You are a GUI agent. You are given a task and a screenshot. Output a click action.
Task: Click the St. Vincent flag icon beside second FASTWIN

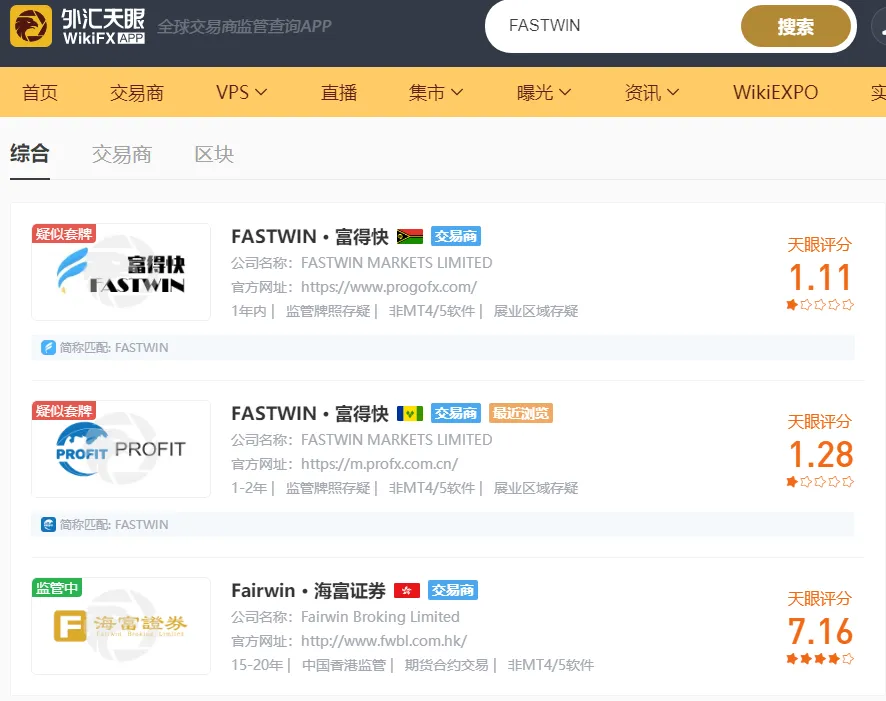[x=410, y=413]
